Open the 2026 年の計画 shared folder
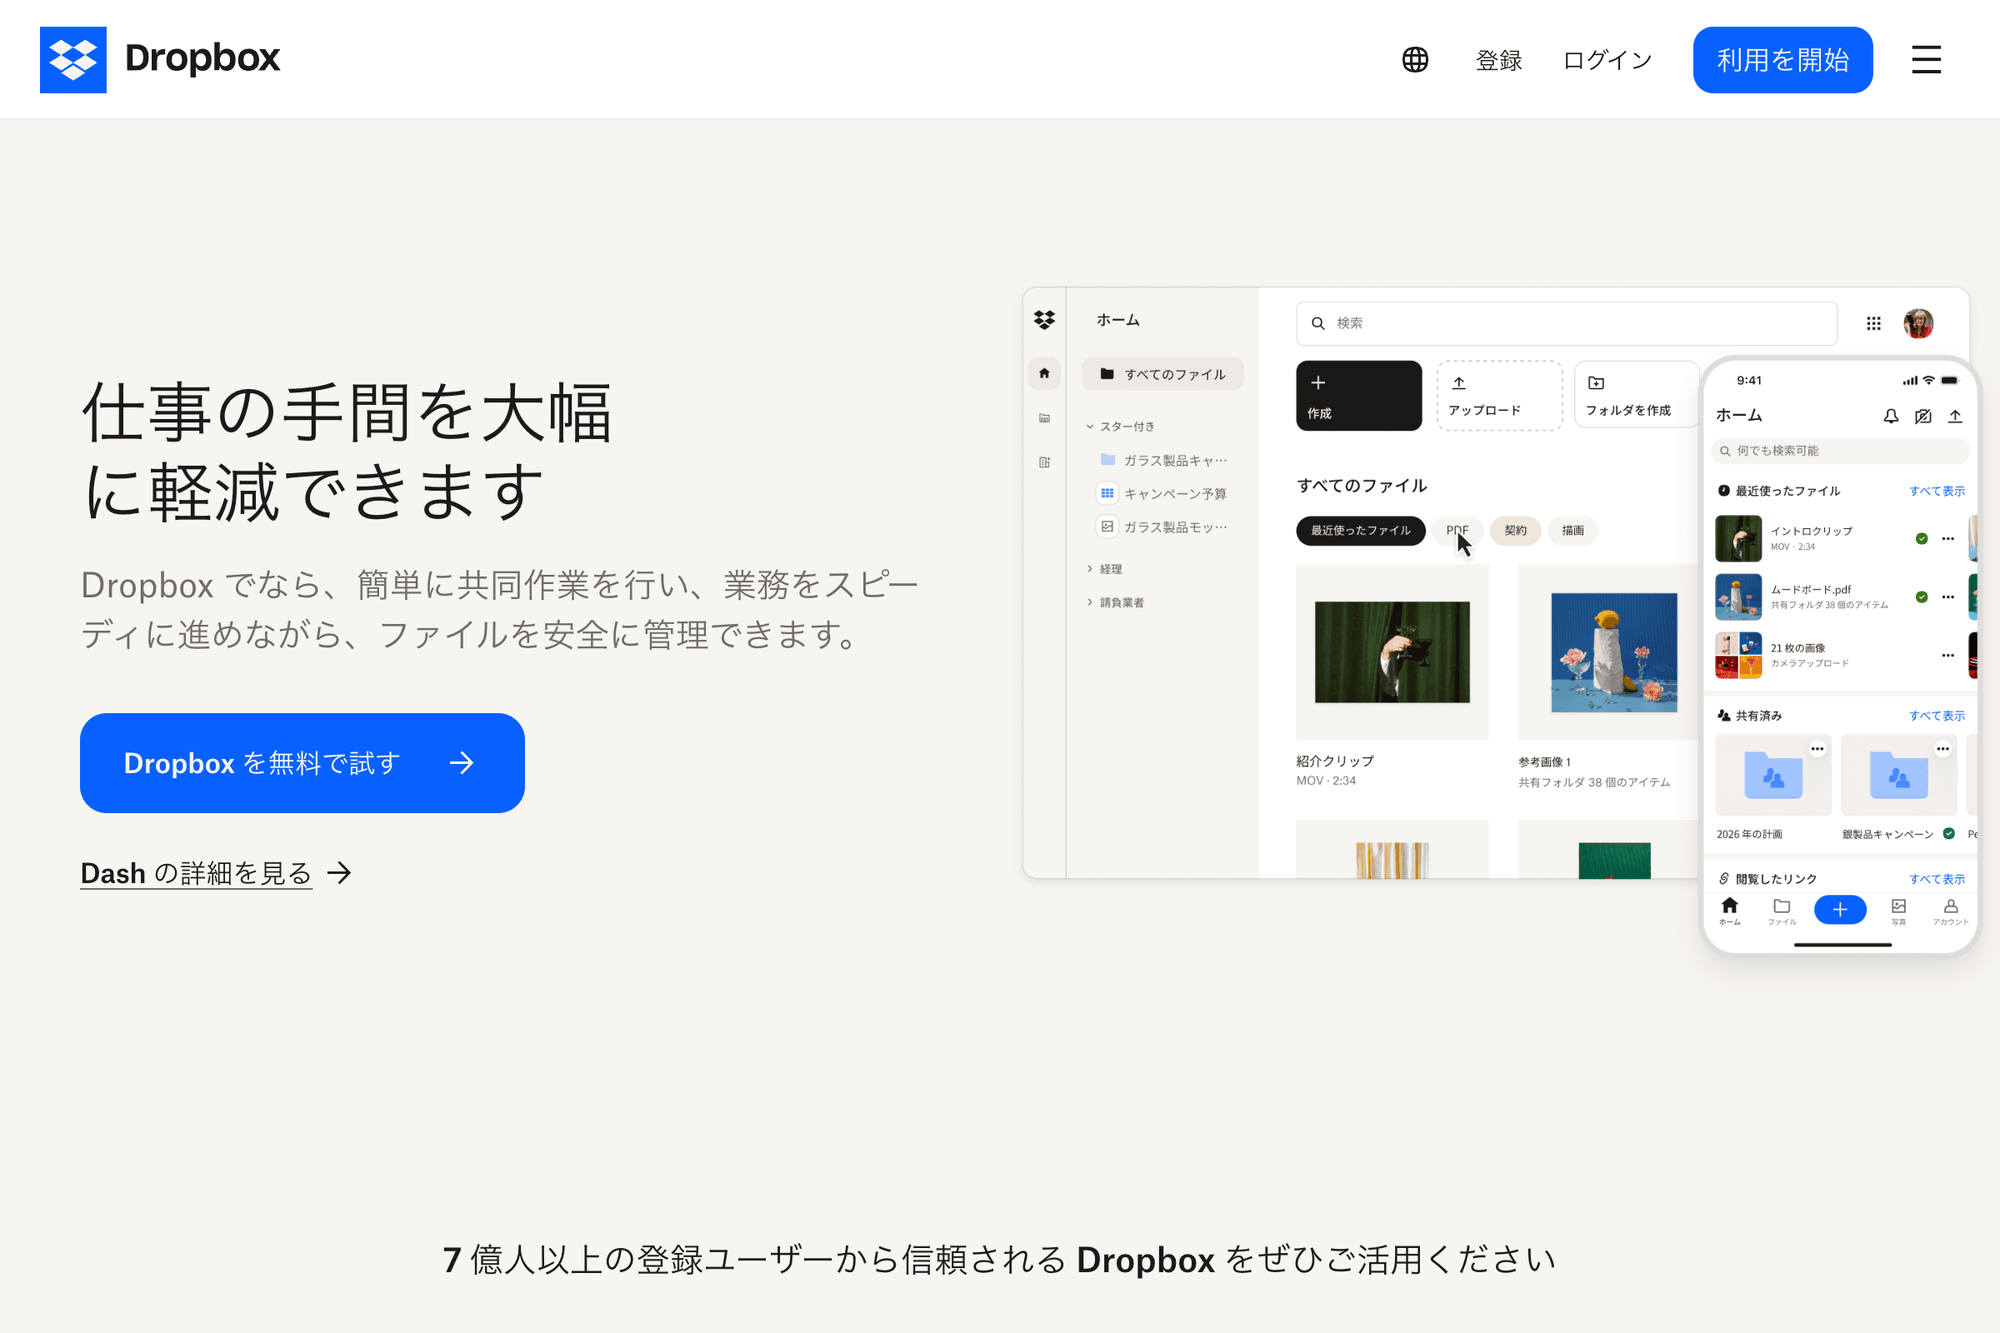The width and height of the screenshot is (2000, 1333). [1773, 775]
